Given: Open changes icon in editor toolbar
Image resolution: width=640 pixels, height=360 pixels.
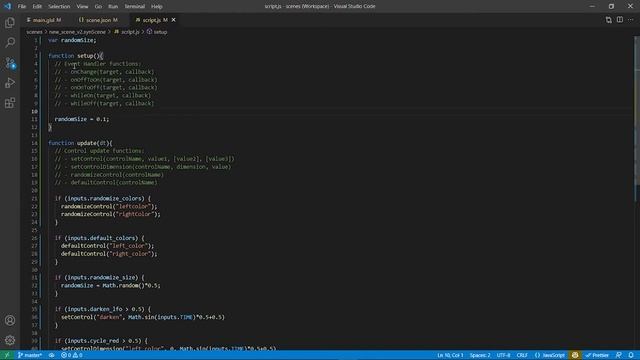Looking at the screenshot, I should [x=609, y=20].
